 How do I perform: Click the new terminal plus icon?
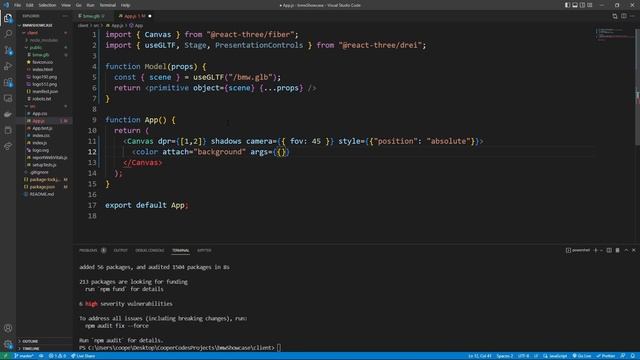[596, 250]
